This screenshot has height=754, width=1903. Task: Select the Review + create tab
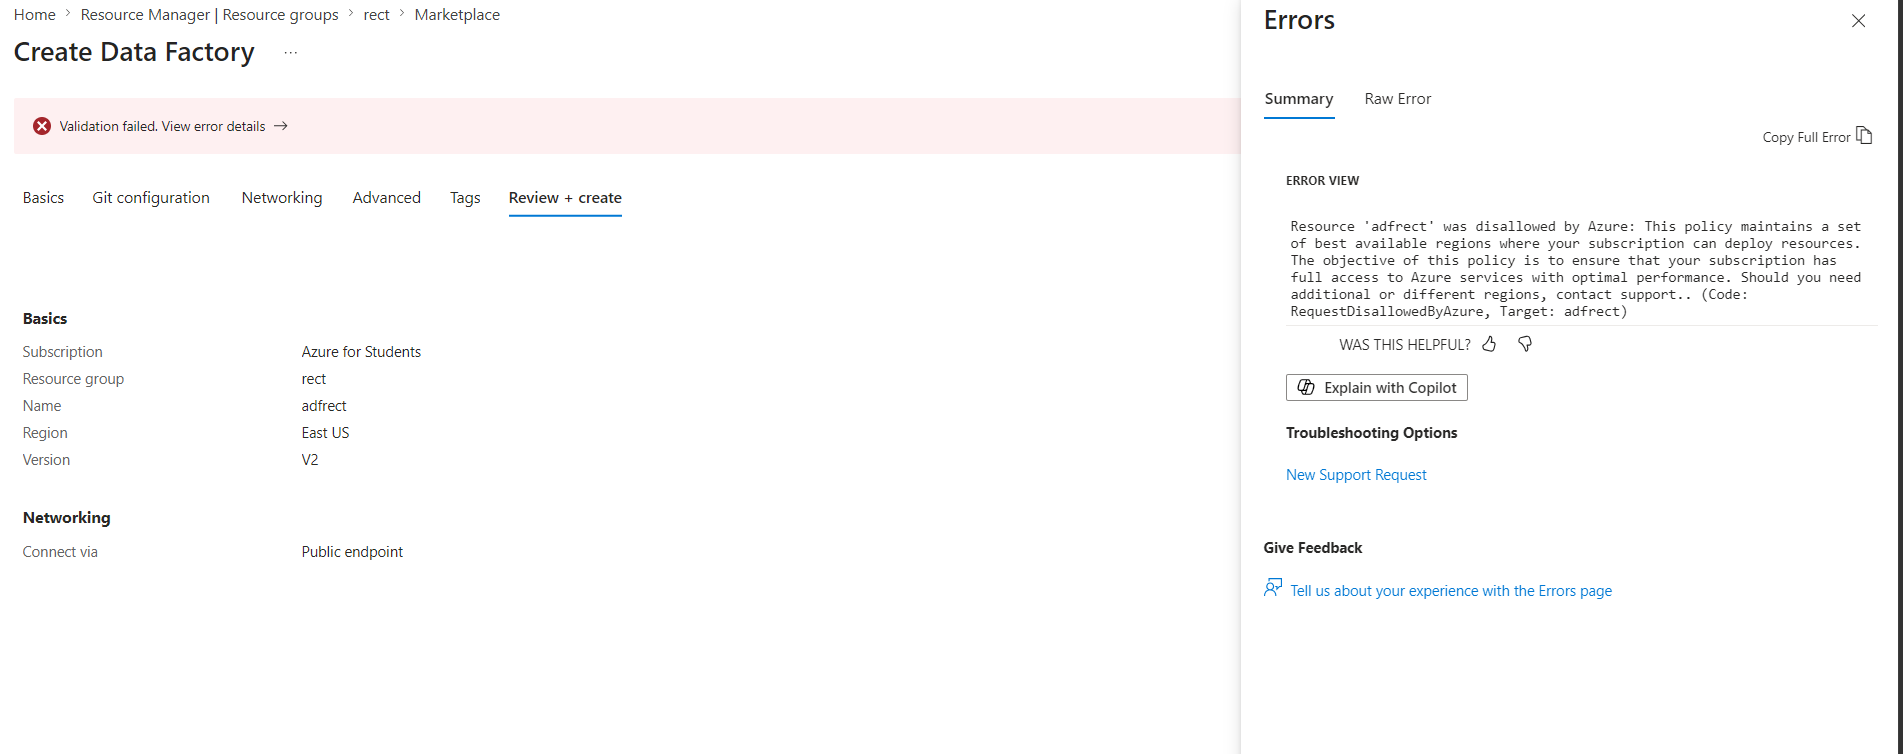(565, 198)
